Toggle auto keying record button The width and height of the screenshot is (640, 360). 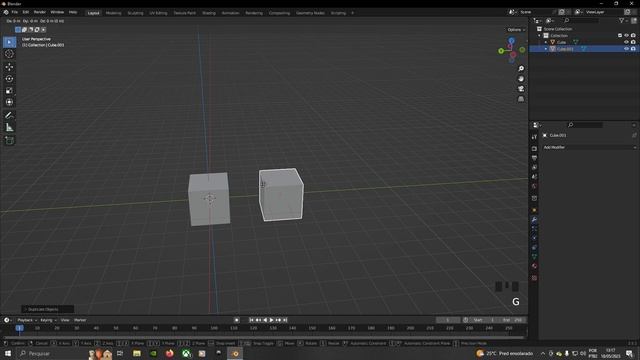[236, 320]
